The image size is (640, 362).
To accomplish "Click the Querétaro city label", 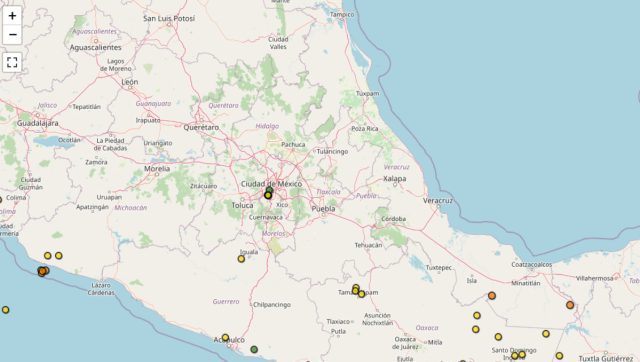I will pyautogui.click(x=201, y=127).
